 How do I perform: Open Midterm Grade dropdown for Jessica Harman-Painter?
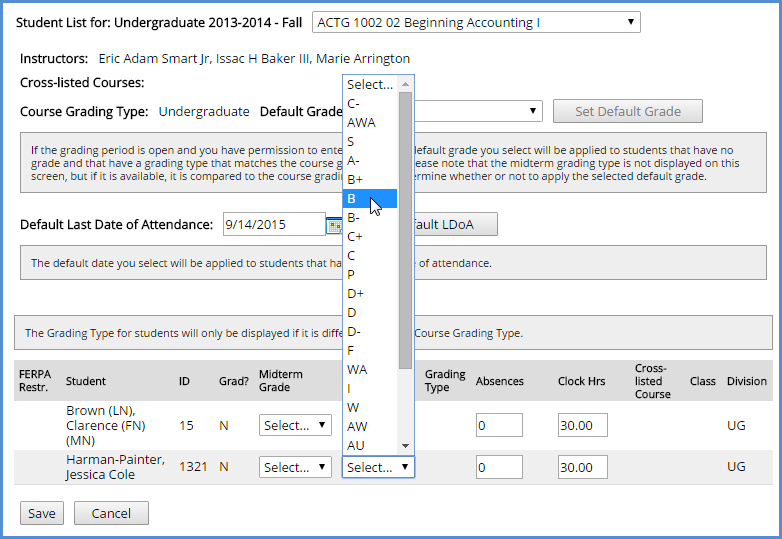click(x=295, y=467)
